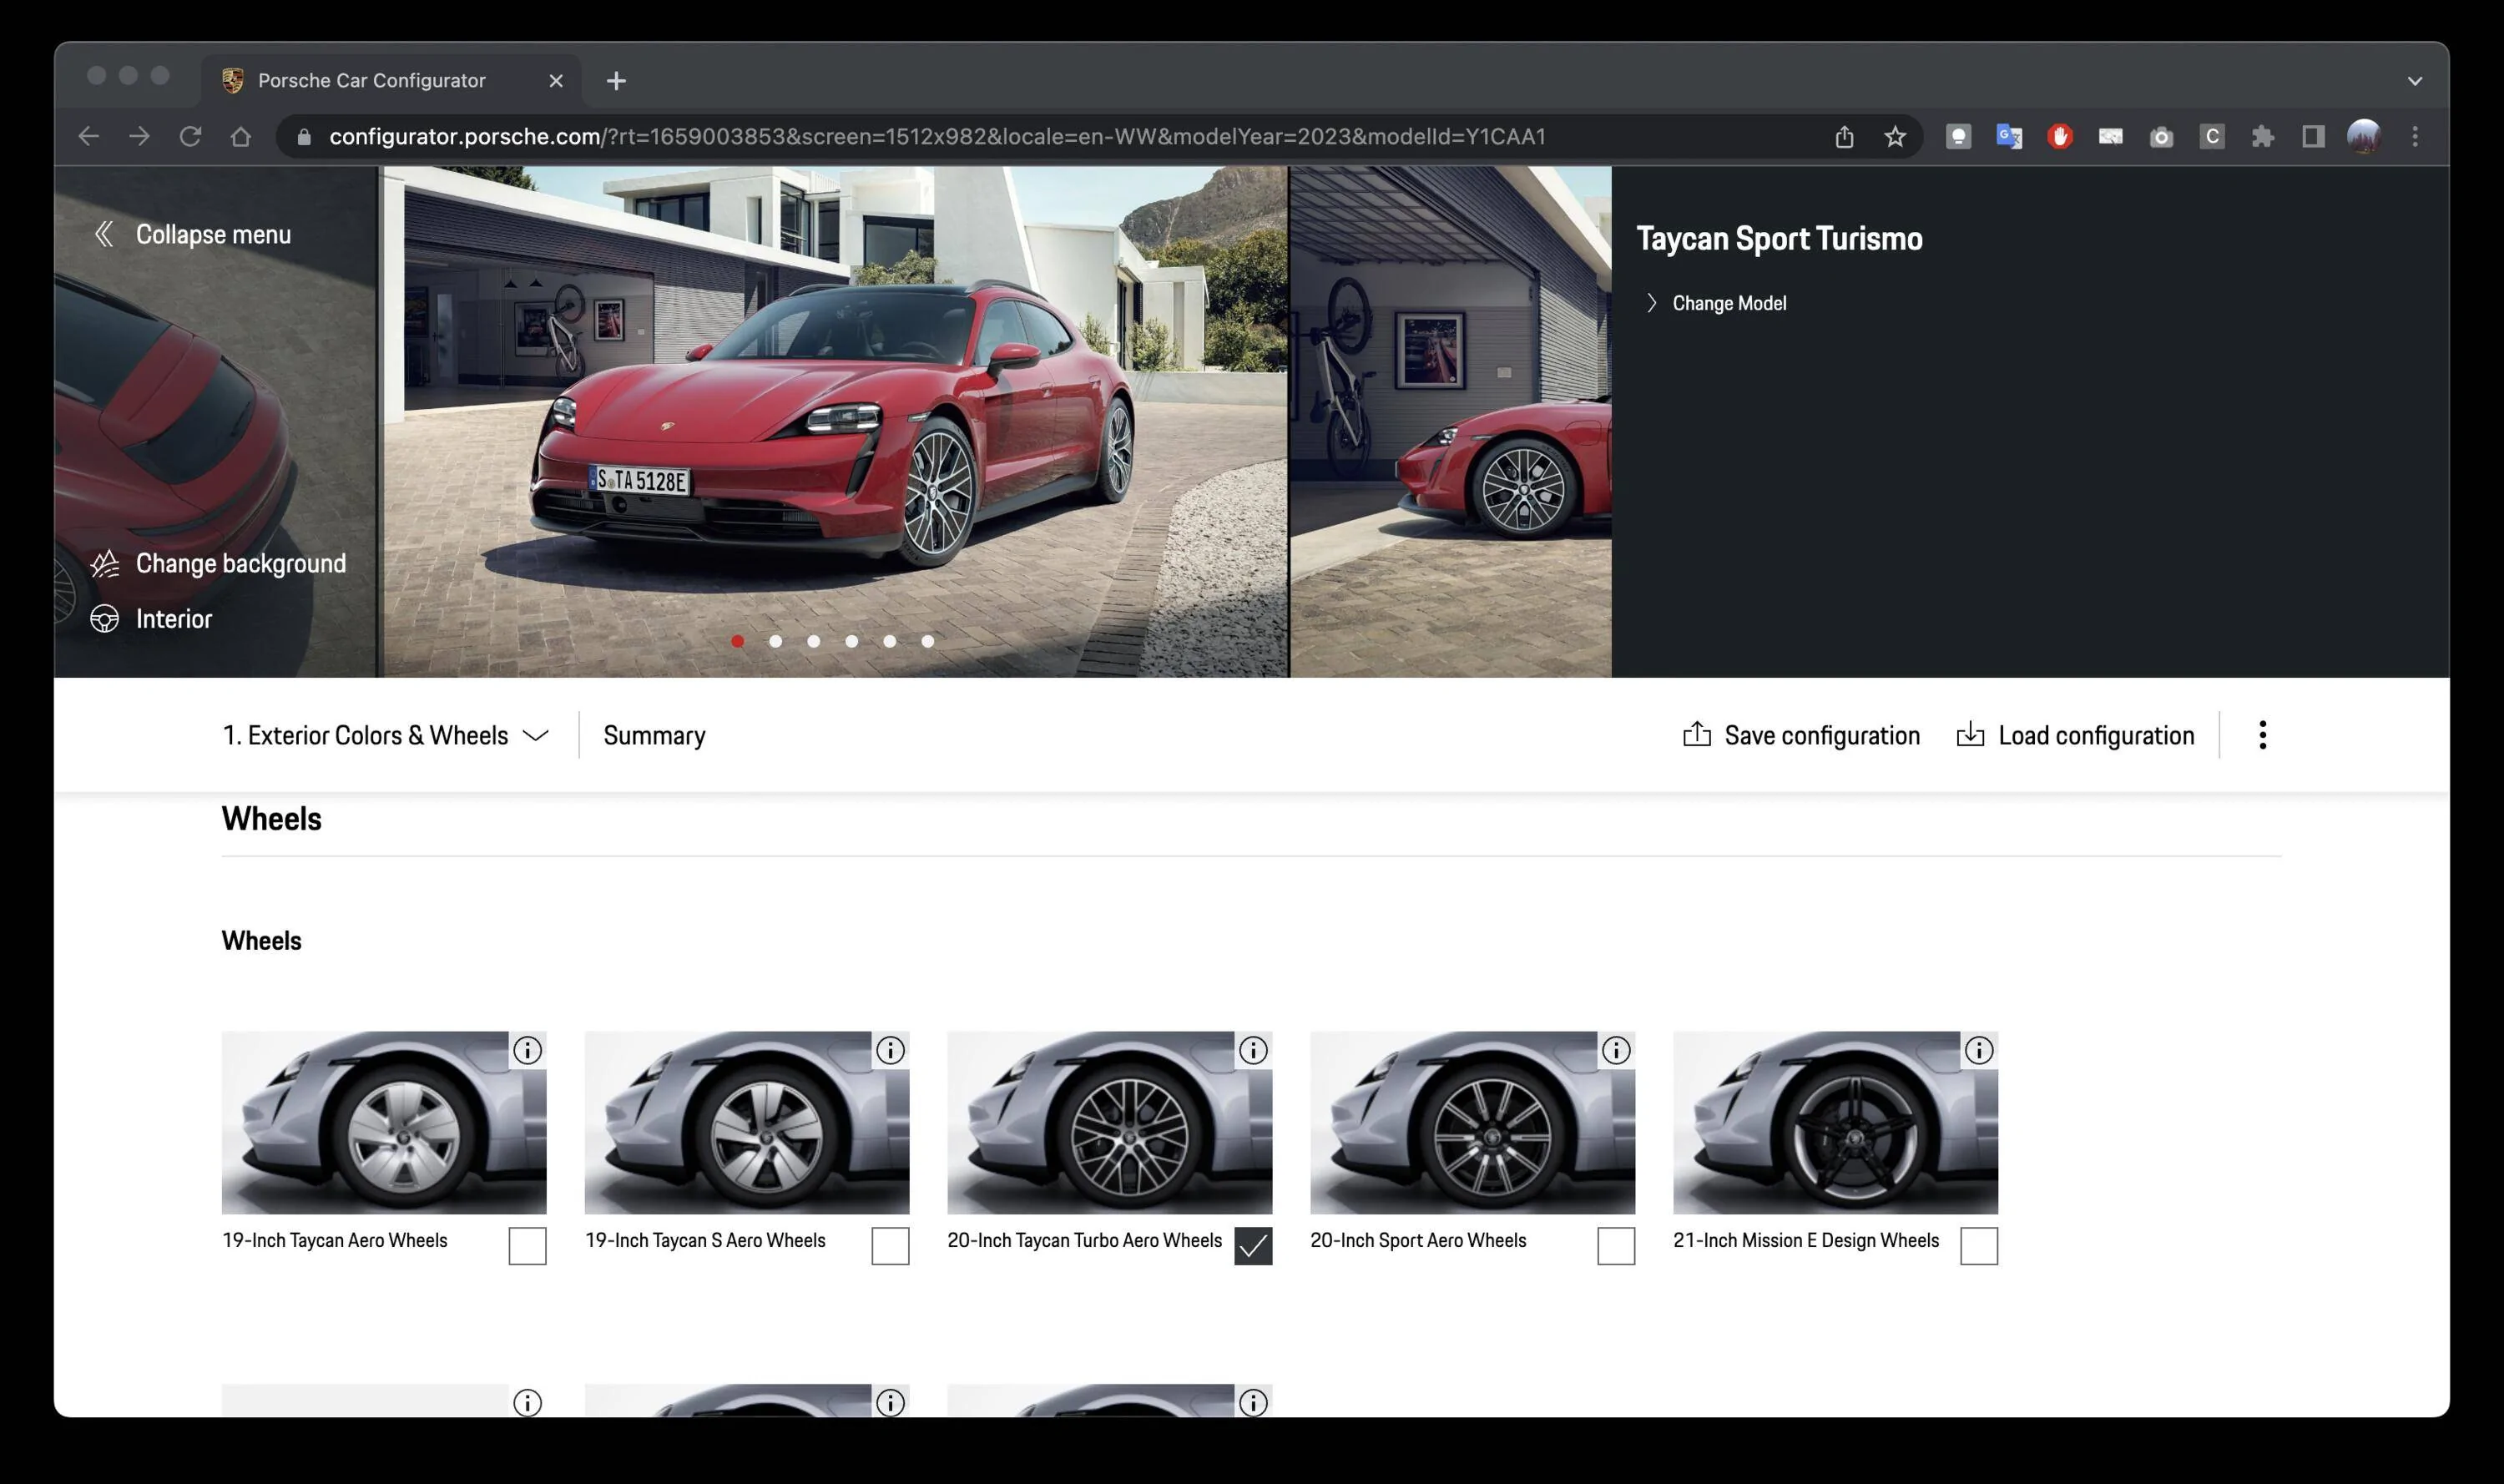2504x1484 pixels.
Task: Open the three-dot more options menu
Action: 2263,735
